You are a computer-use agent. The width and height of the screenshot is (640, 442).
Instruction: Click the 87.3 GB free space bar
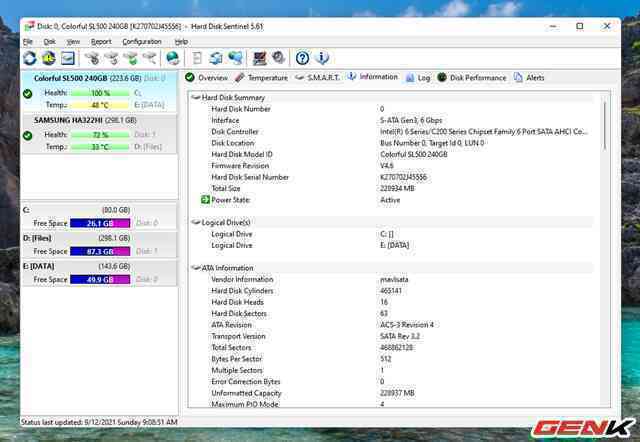pyautogui.click(x=100, y=251)
